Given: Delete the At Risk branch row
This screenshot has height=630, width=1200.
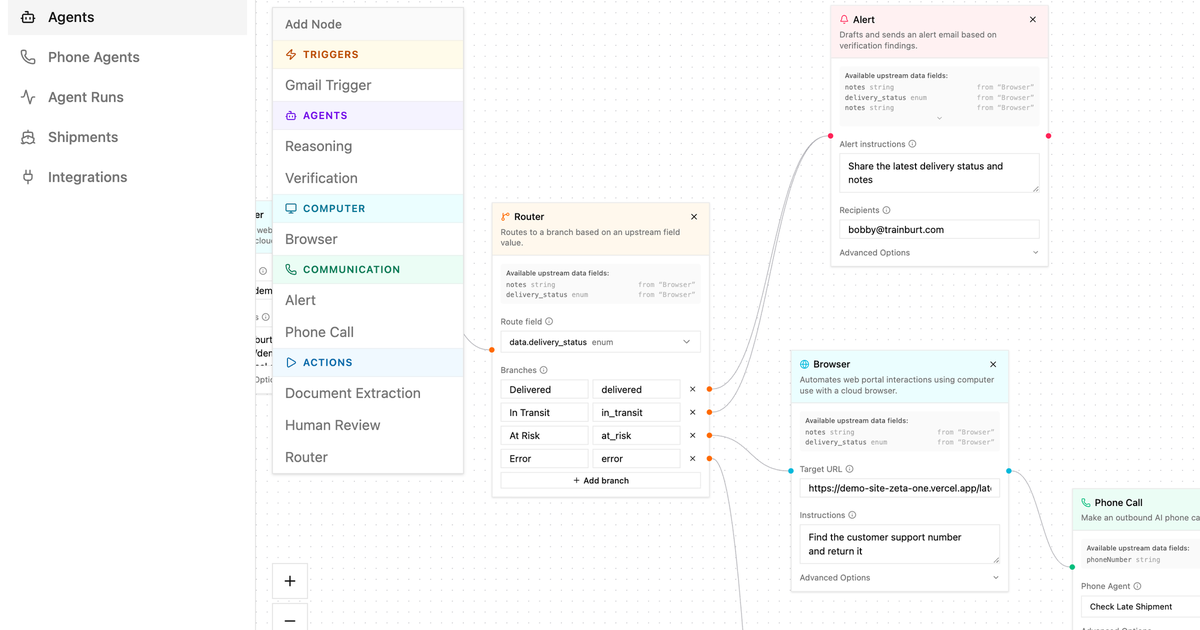Looking at the screenshot, I should [692, 435].
